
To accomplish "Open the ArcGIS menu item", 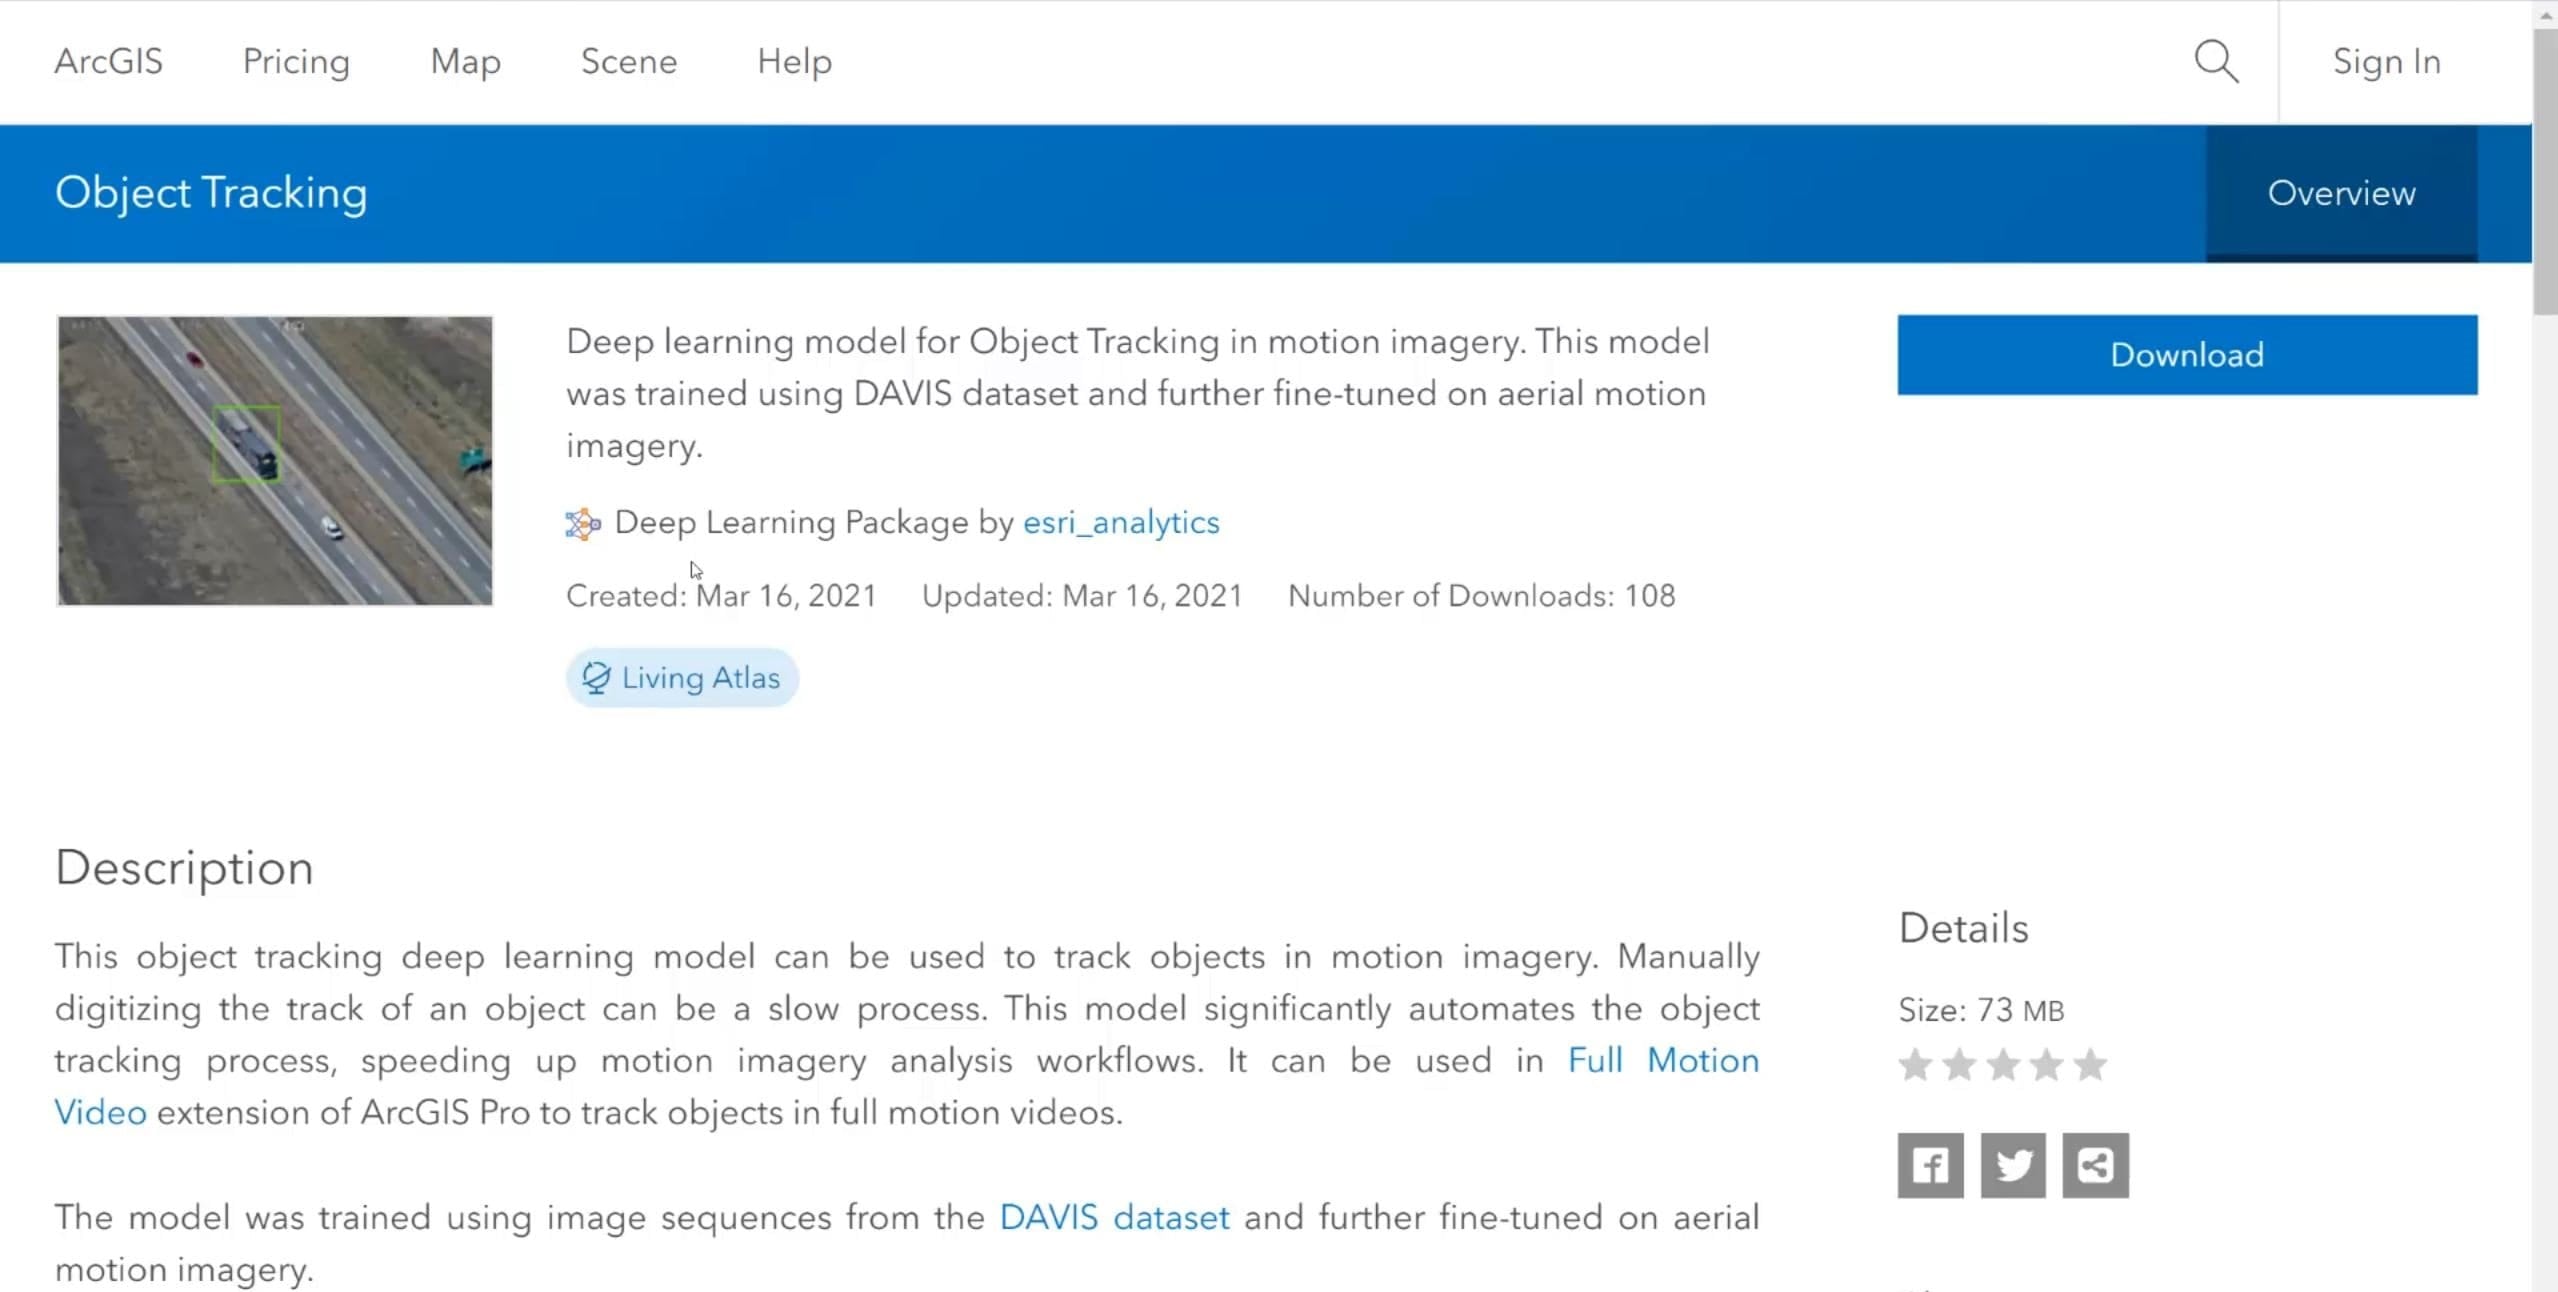I will pos(108,62).
